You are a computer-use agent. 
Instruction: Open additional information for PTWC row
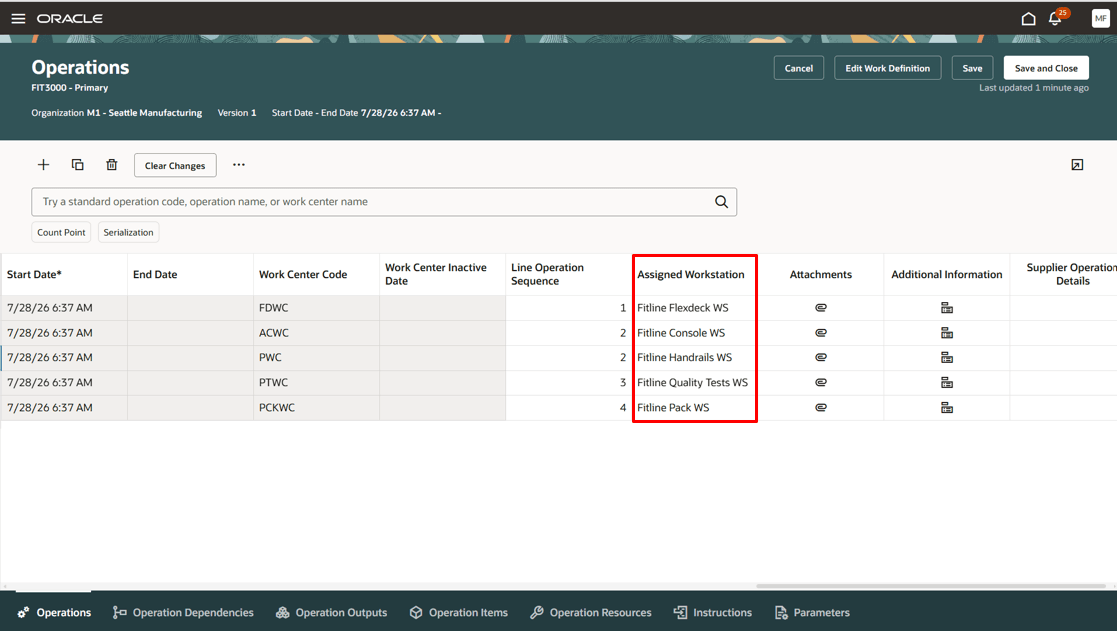click(x=947, y=382)
